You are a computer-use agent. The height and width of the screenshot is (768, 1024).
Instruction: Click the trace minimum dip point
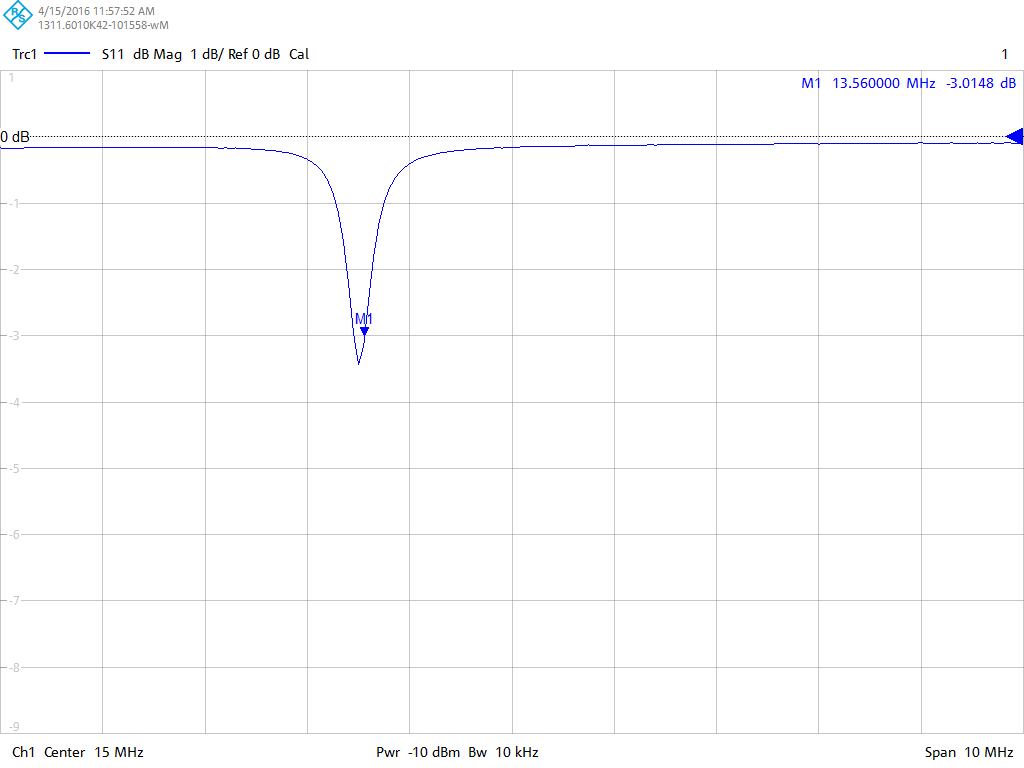pyautogui.click(x=359, y=362)
